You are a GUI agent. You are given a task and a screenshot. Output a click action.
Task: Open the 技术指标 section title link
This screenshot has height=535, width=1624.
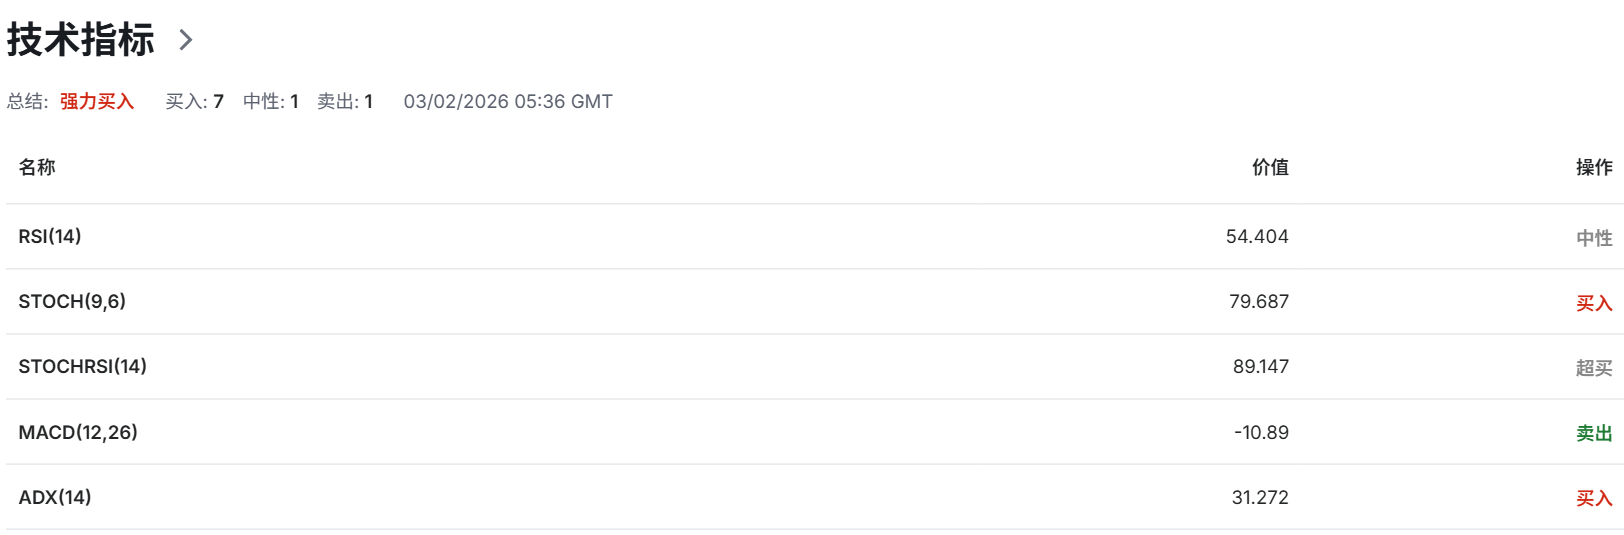pyautogui.click(x=81, y=40)
